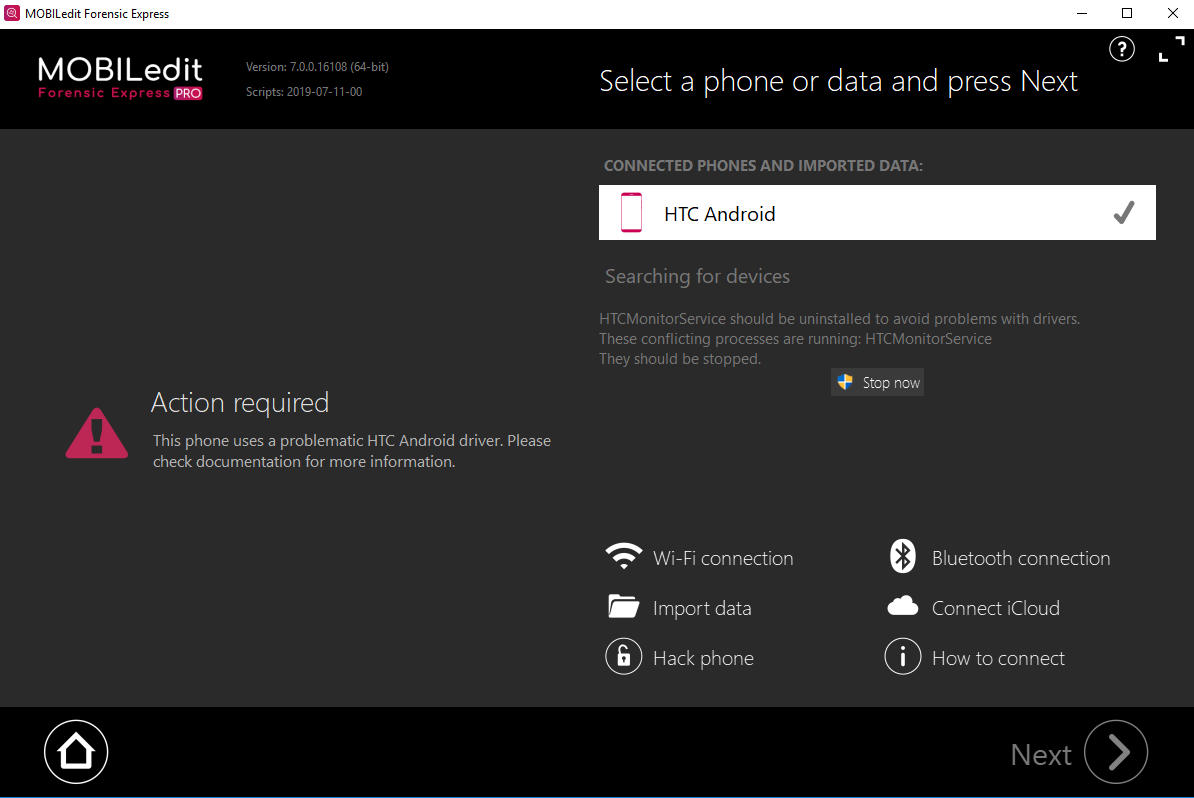The width and height of the screenshot is (1194, 798).
Task: Click the pink phone icon for HTC Android
Action: [x=631, y=213]
